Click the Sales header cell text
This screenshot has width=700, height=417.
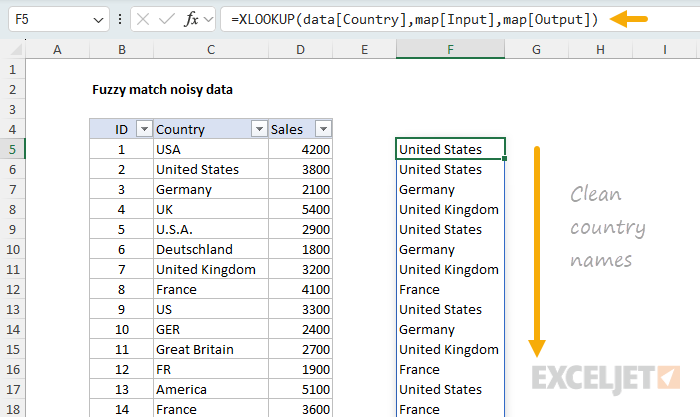point(287,129)
